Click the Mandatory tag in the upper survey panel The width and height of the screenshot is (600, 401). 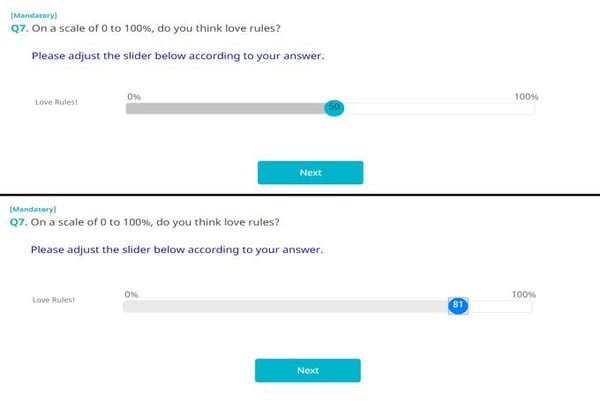(34, 15)
